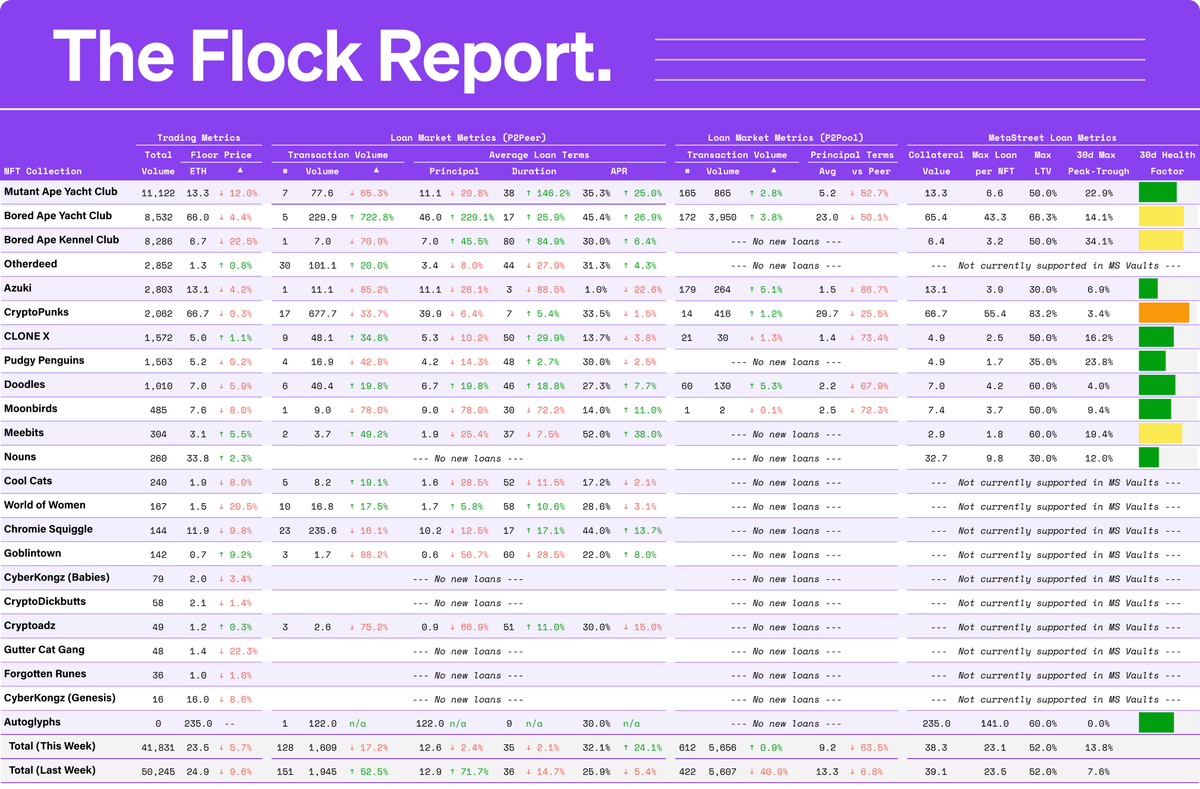Viewport: 1200px width, 789px height.
Task: Select the Meebits yellow health factor bar
Action: [x=1160, y=433]
